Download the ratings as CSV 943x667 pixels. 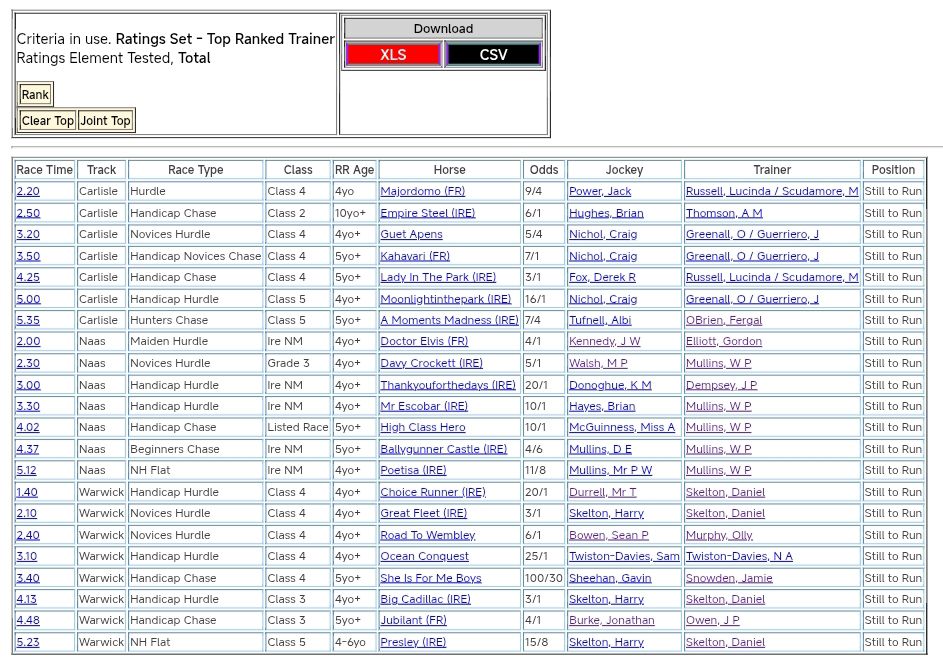(x=493, y=55)
